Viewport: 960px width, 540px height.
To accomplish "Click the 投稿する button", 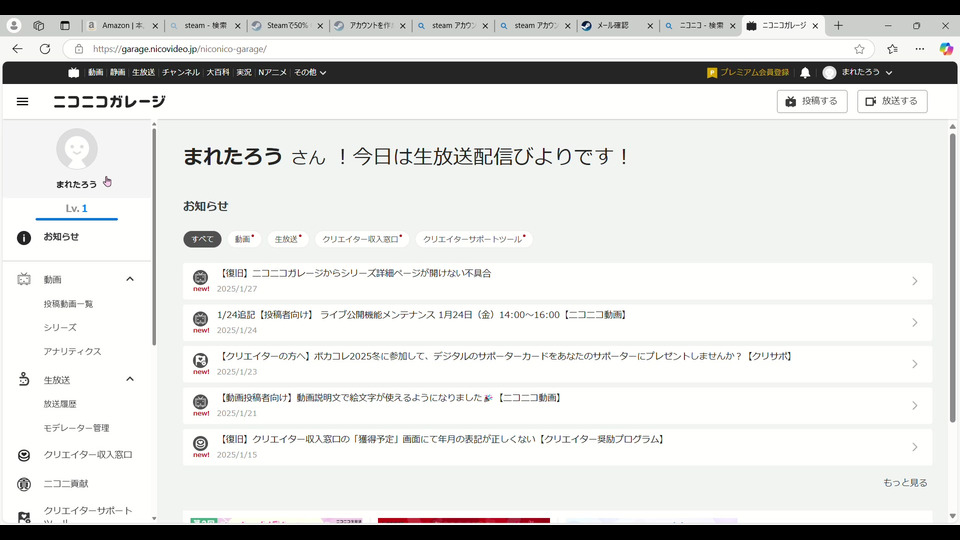I will pos(812,101).
